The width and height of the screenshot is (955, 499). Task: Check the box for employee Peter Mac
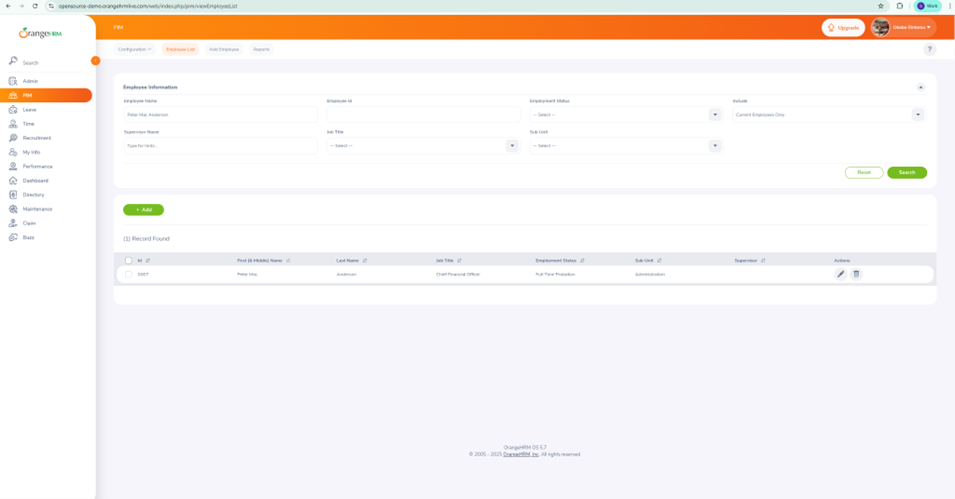point(128,274)
